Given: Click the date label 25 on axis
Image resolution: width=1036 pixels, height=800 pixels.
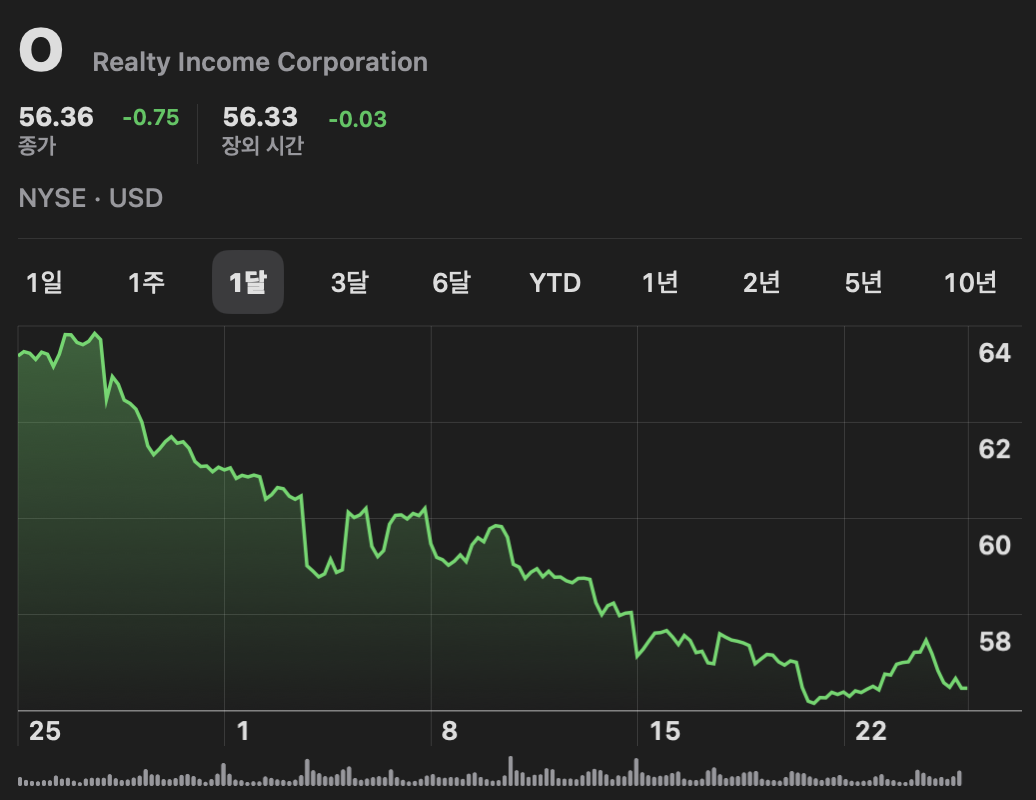Looking at the screenshot, I should 45,731.
